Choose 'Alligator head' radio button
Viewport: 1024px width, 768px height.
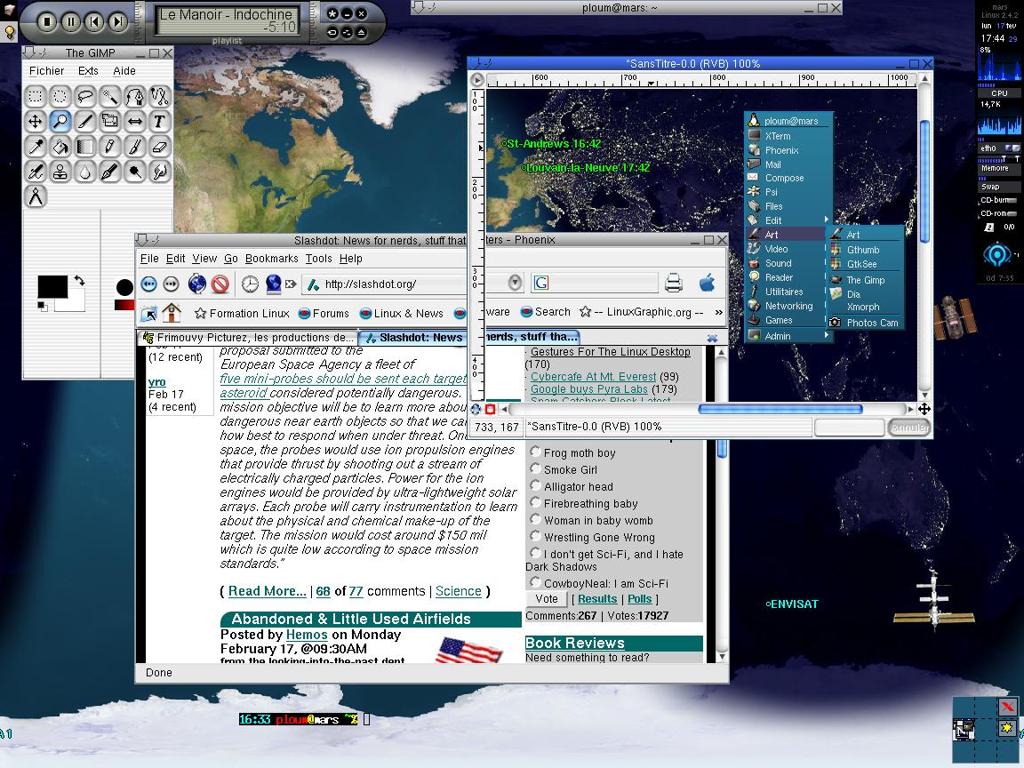coord(535,487)
